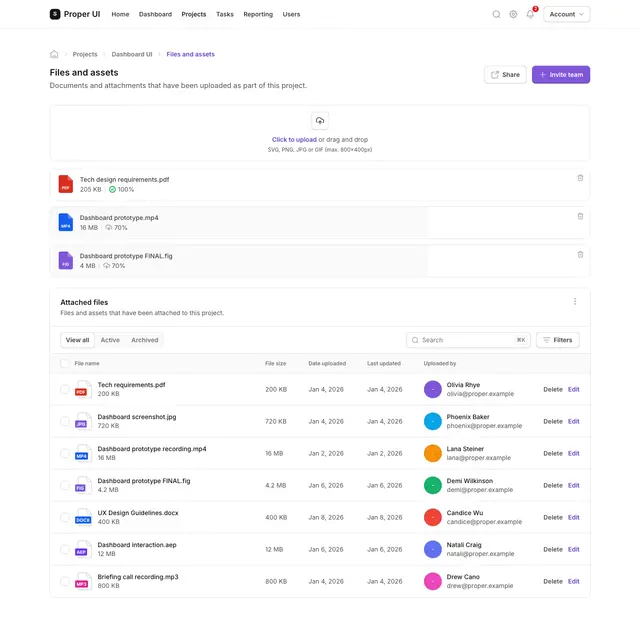640x640 pixels.
Task: Click the home breadcrumb icon
Action: click(x=54, y=54)
